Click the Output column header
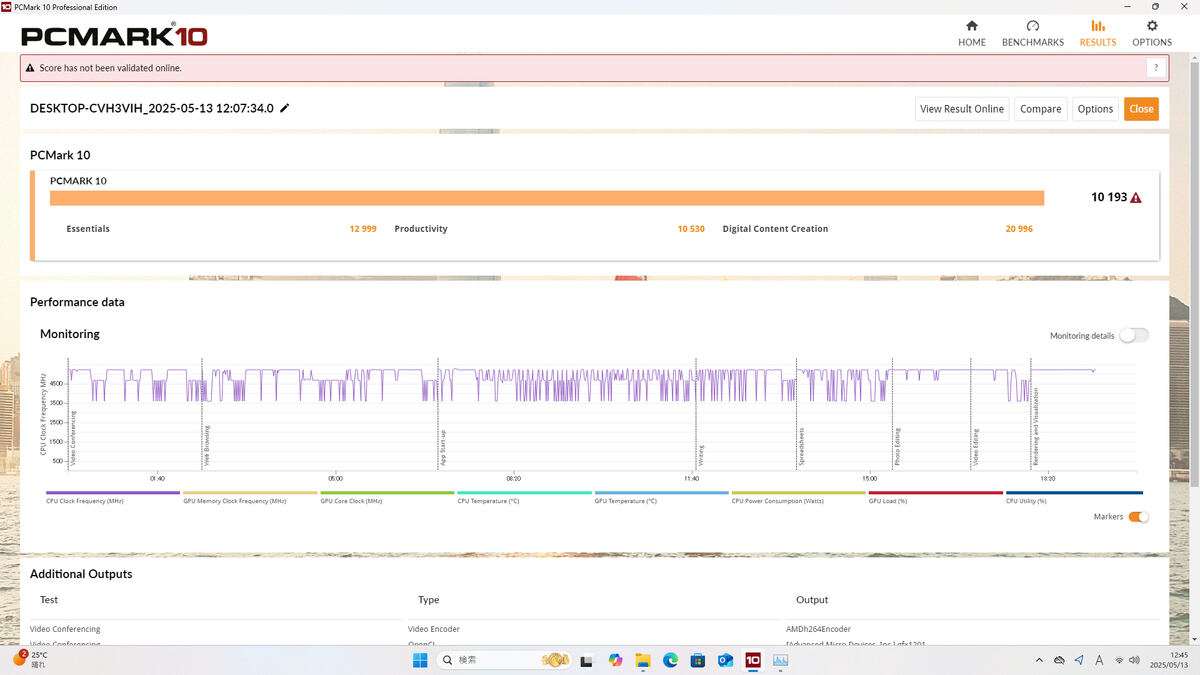Viewport: 1200px width, 675px height. [812, 600]
